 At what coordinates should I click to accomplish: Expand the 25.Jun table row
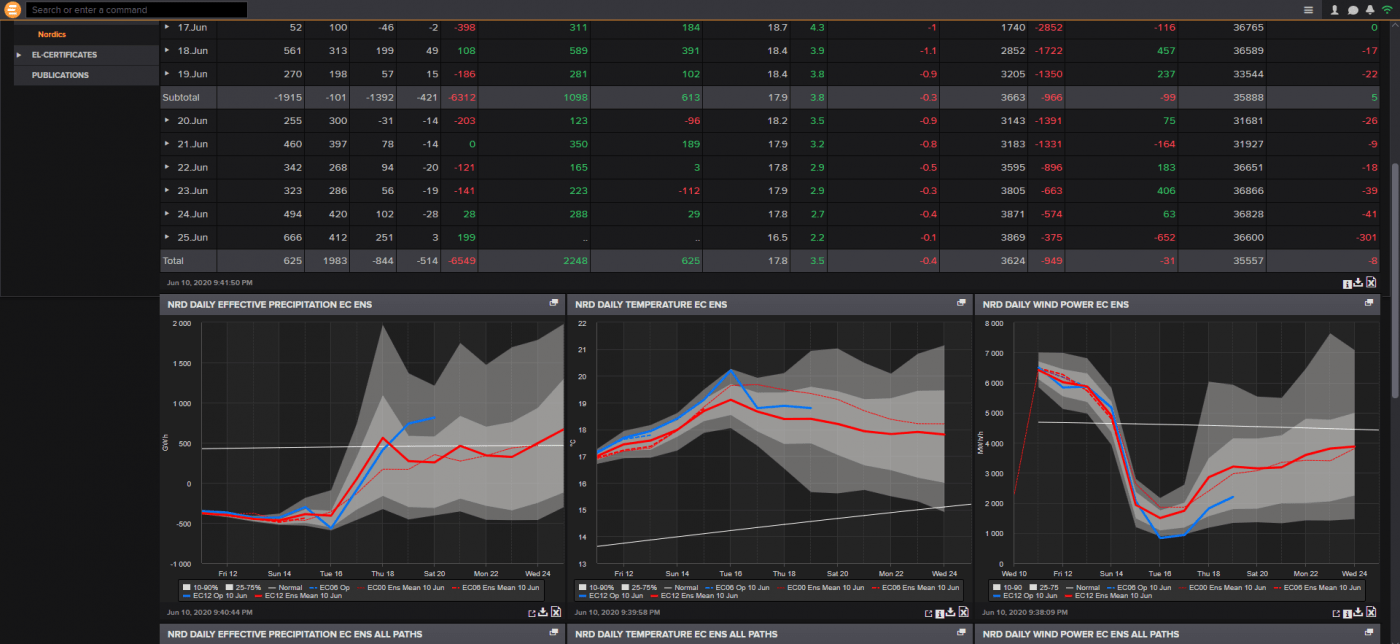click(x=168, y=237)
